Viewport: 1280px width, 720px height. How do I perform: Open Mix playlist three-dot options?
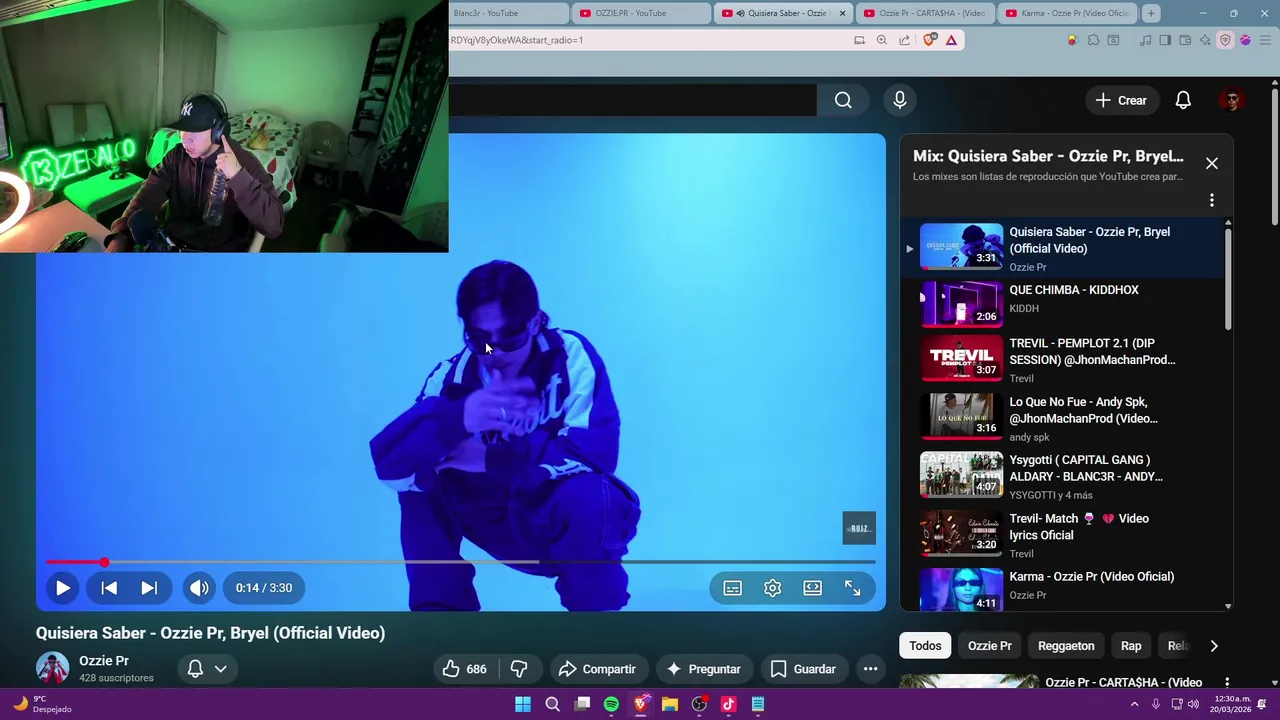[x=1212, y=200]
